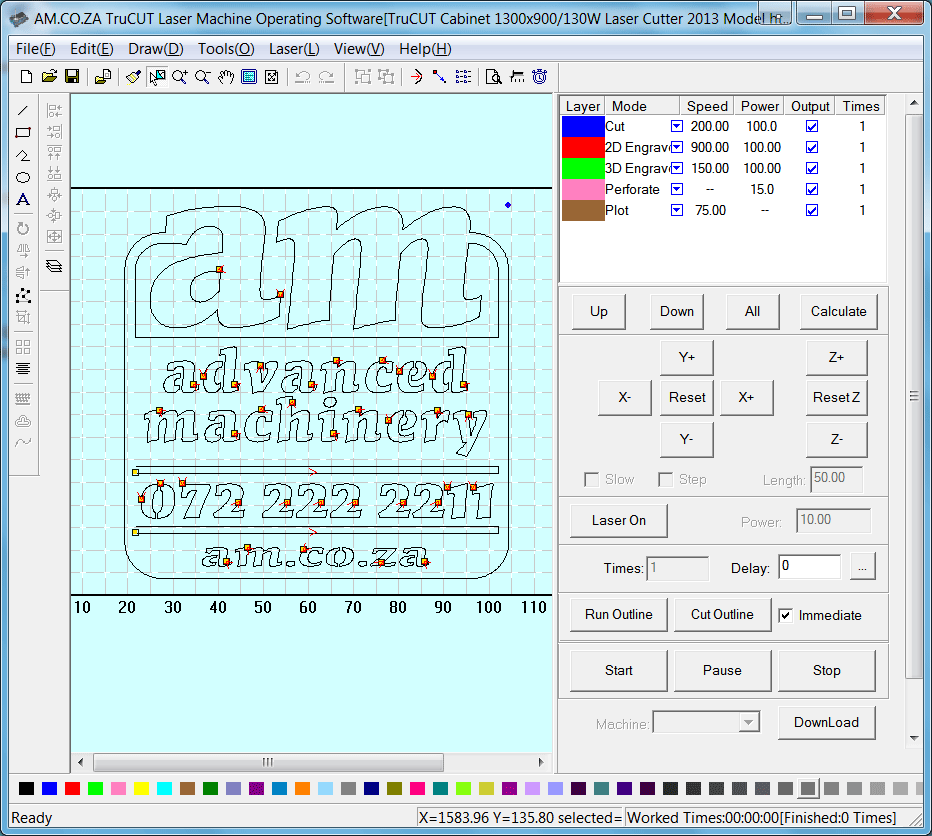Pick the red color swatch below the canvas
932x836 pixels.
[x=72, y=788]
